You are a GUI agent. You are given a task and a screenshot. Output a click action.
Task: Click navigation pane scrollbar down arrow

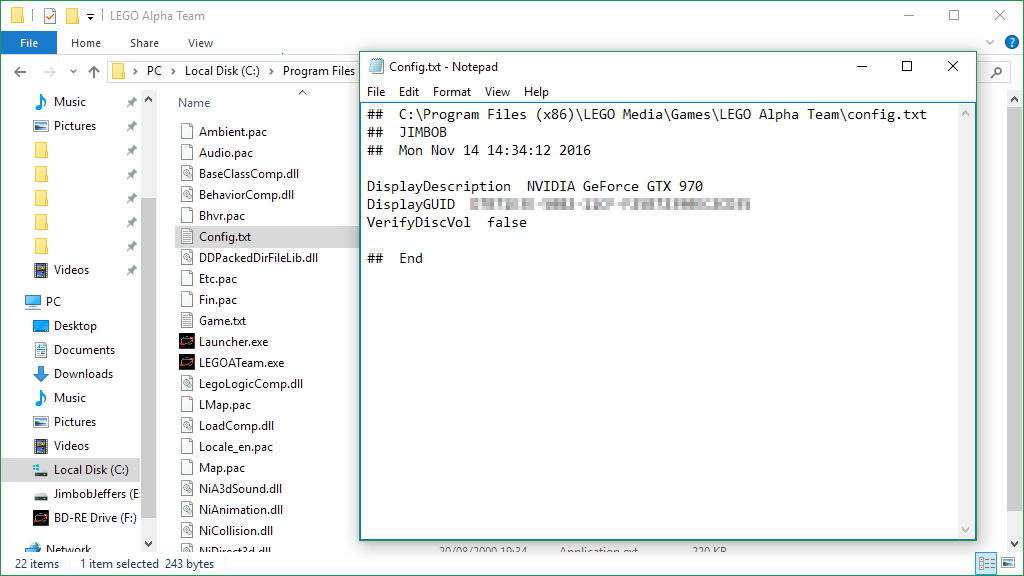point(148,544)
